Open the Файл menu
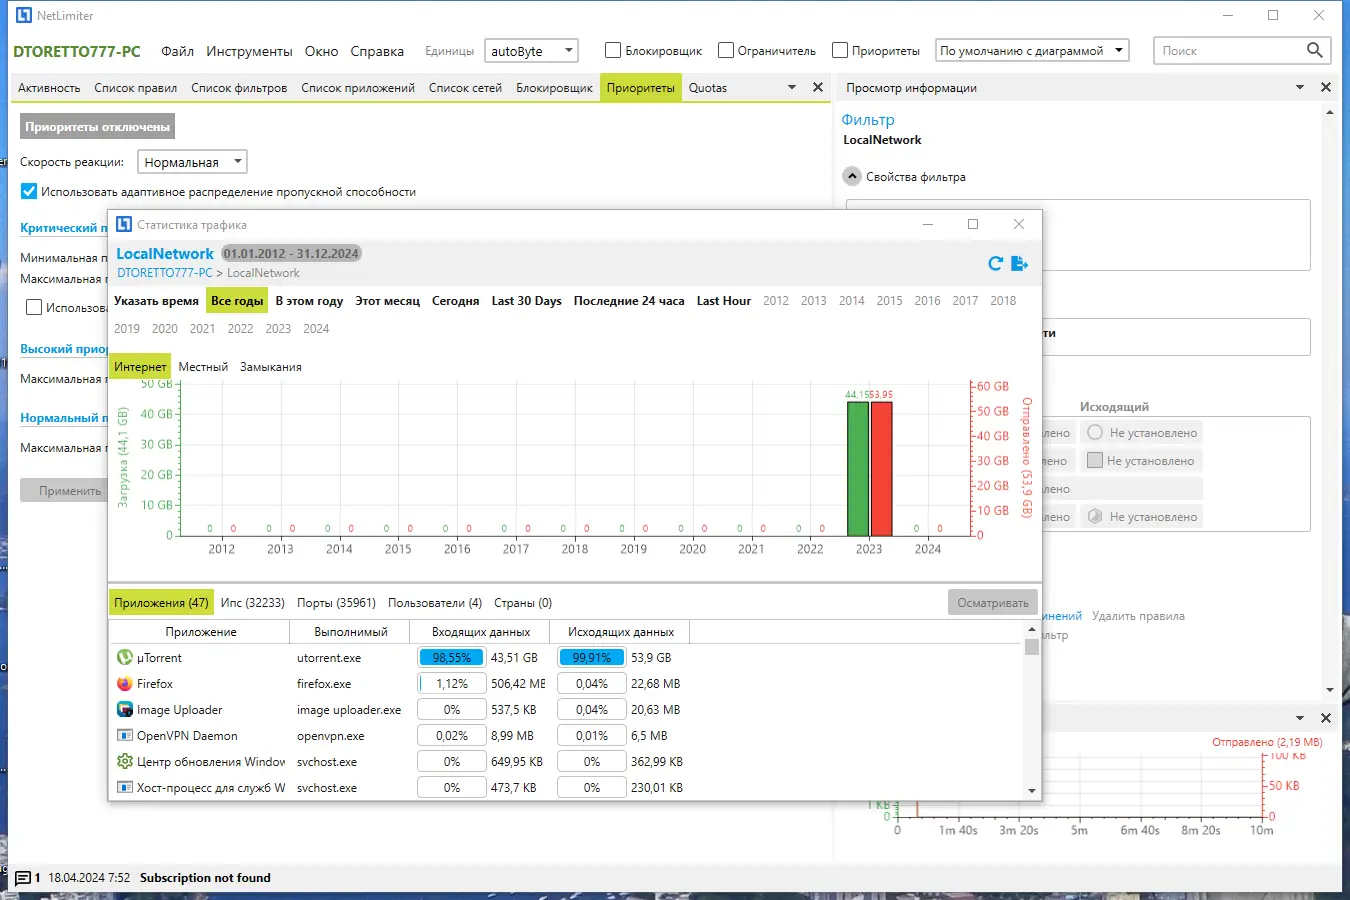This screenshot has width=1350, height=900. (x=178, y=51)
